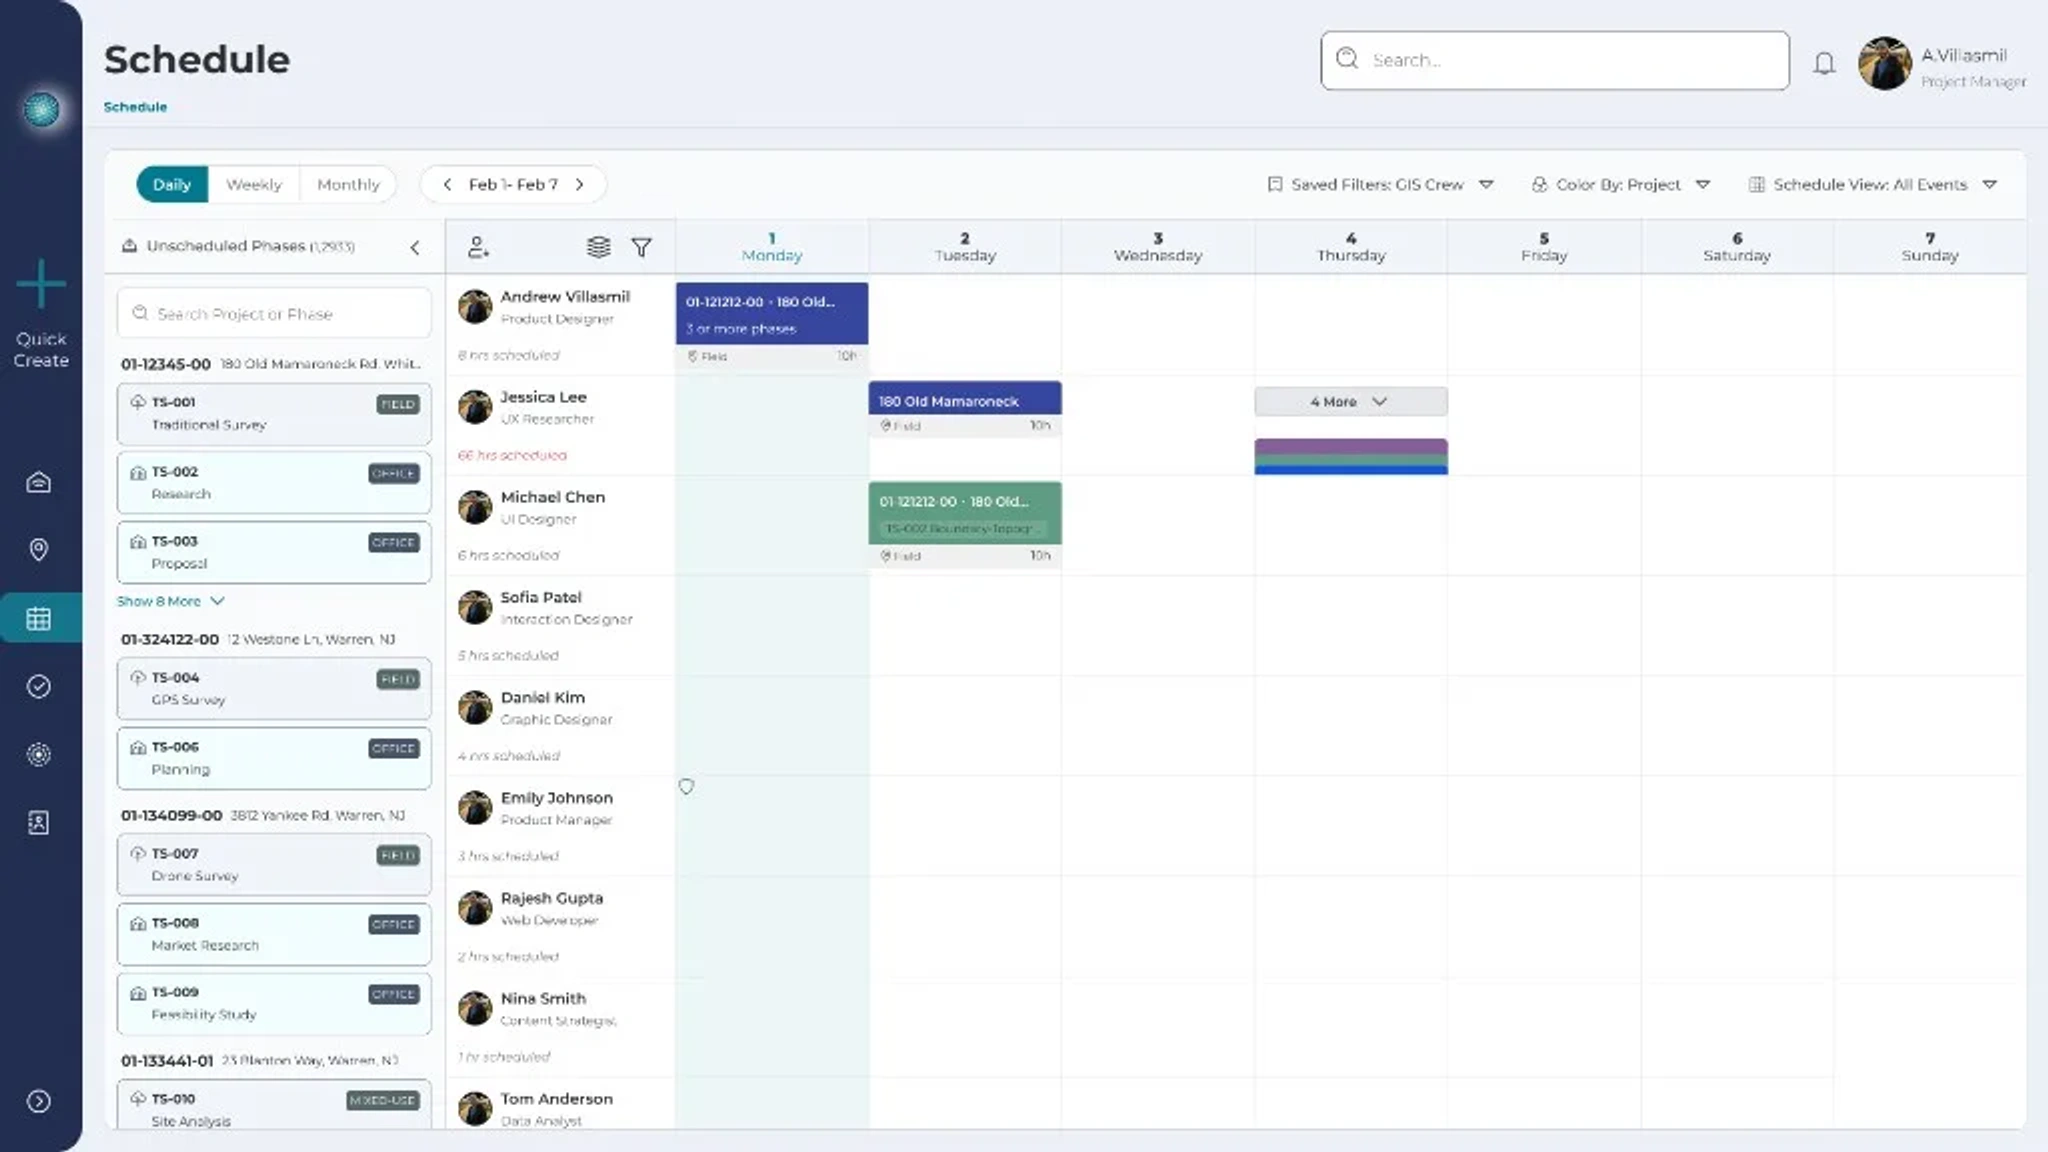Select the TS-001 Traditional Survey card
The width and height of the screenshot is (2048, 1152).
pyautogui.click(x=274, y=413)
